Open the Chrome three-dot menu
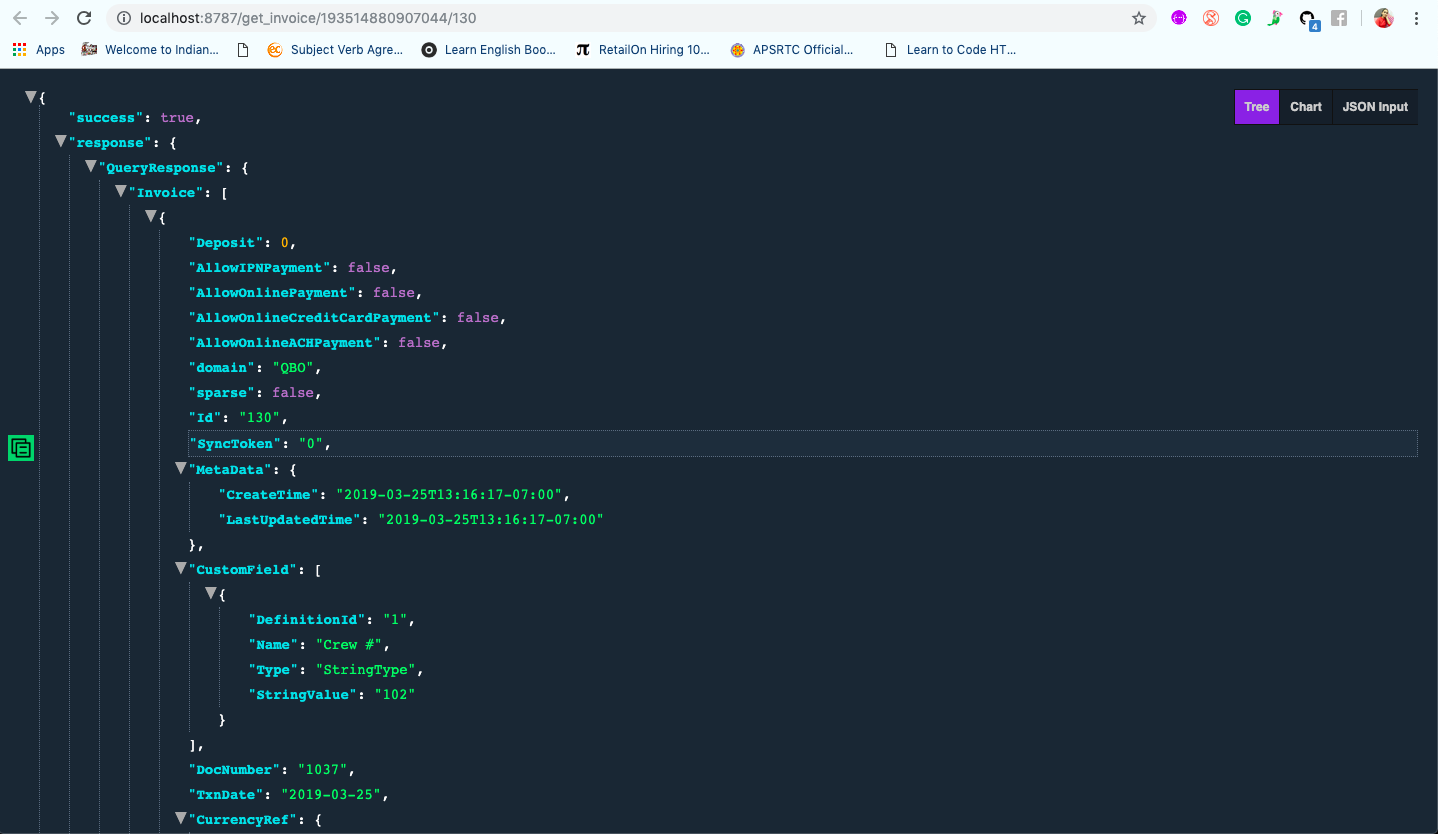Viewport: 1438px width, 834px height. pos(1416,18)
